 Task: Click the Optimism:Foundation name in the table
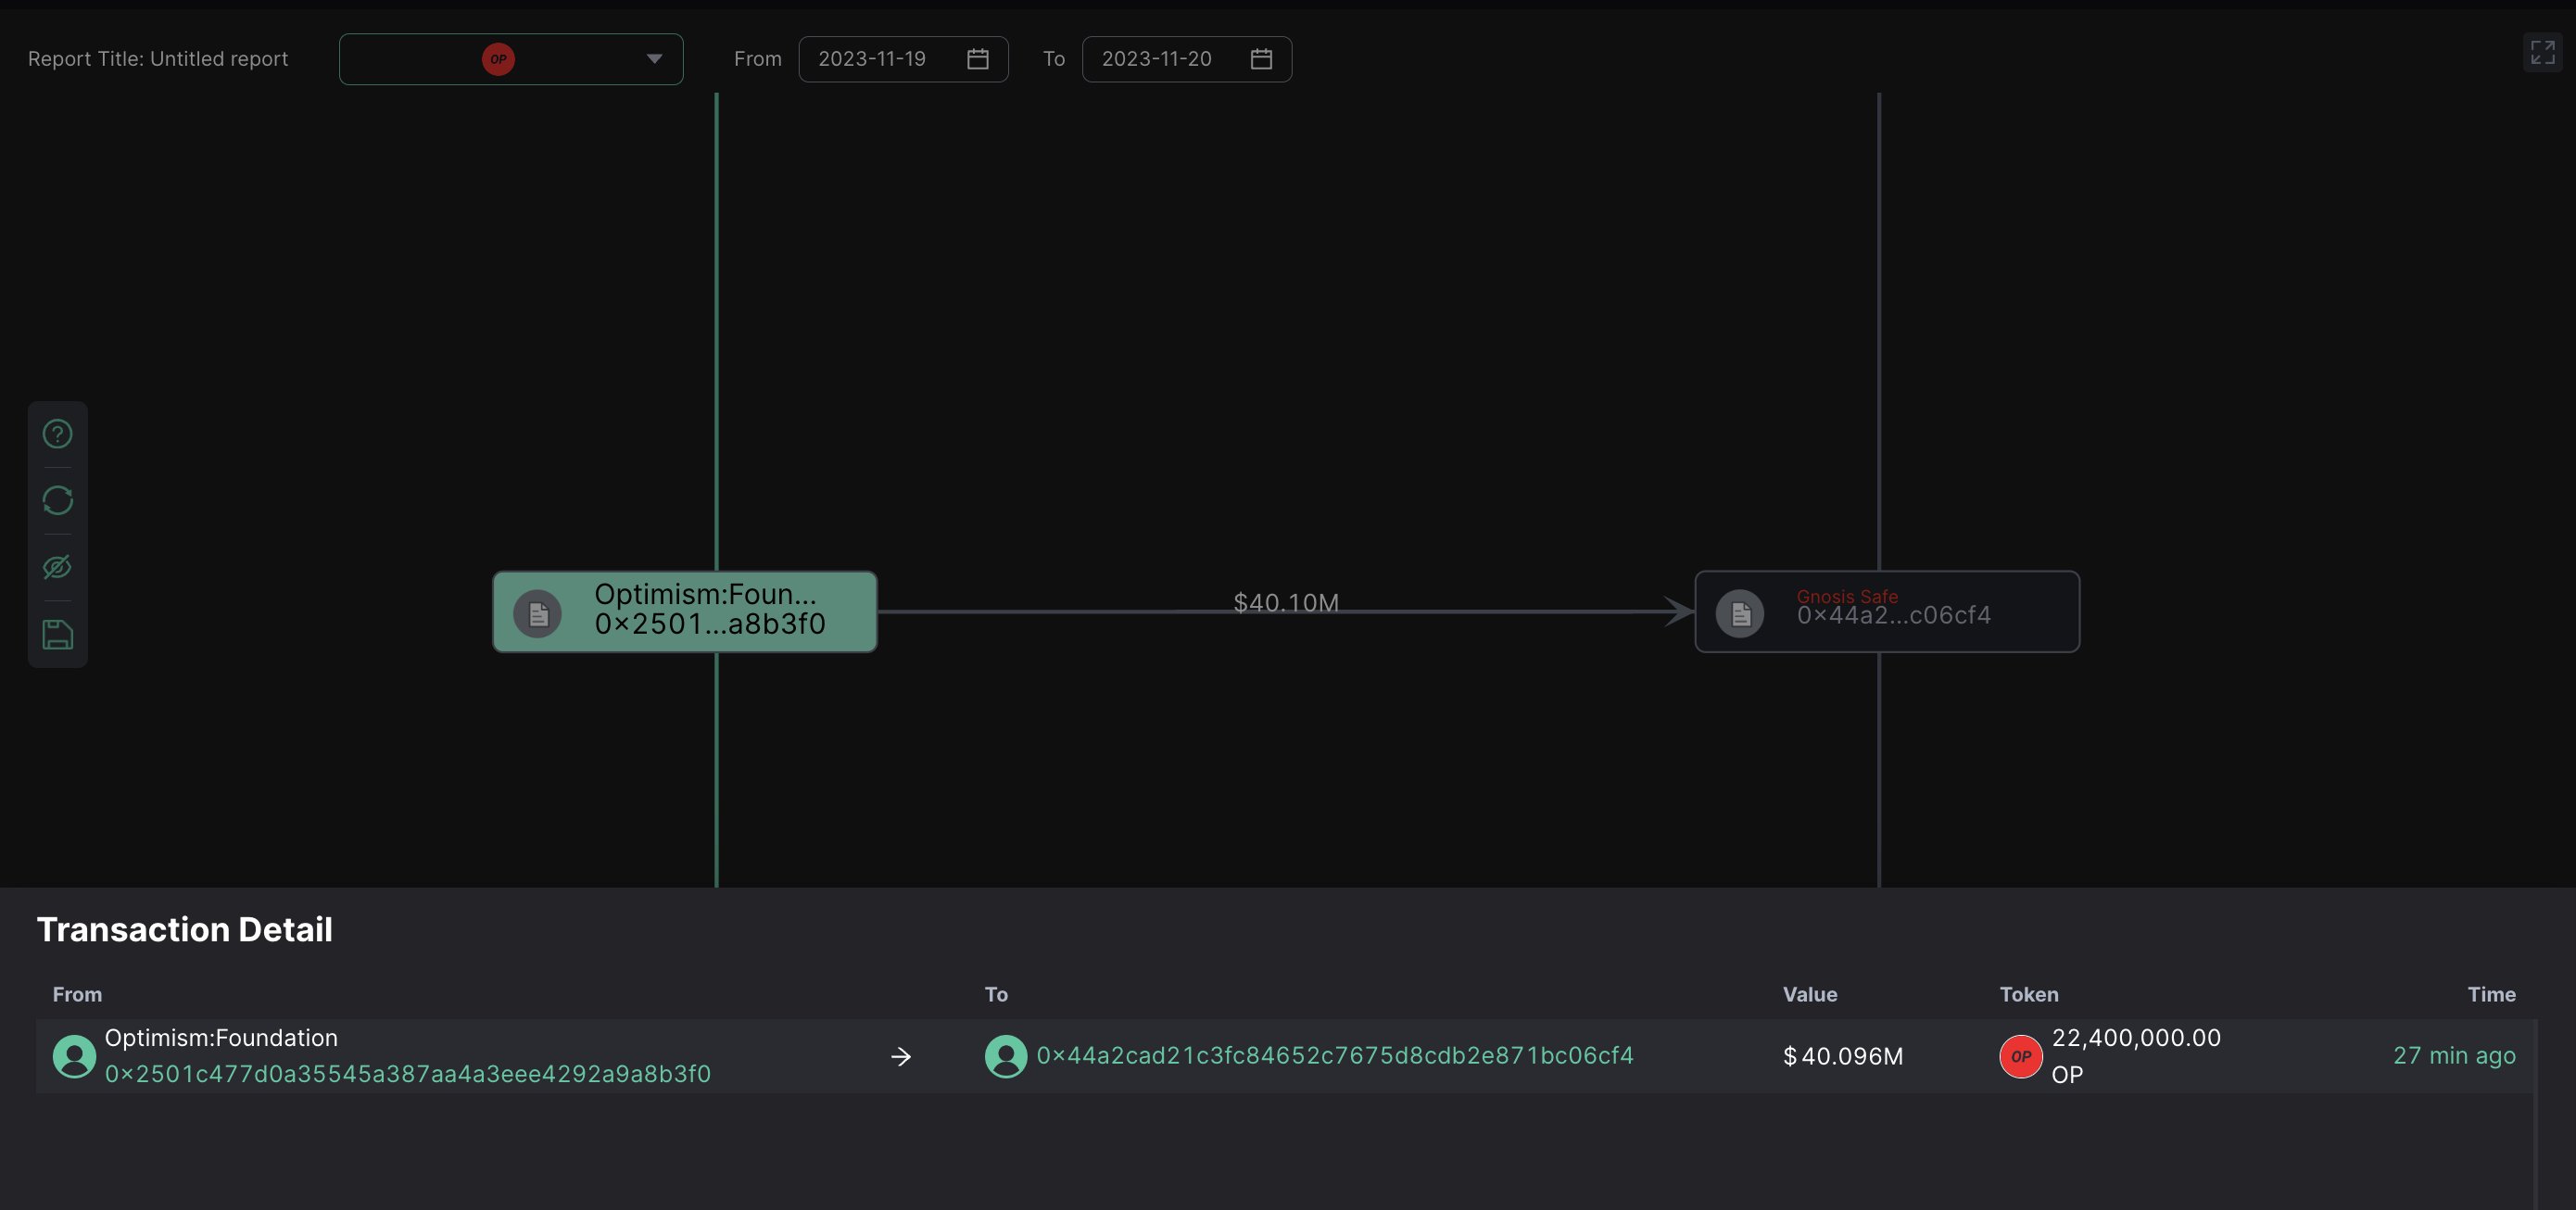[x=221, y=1038]
